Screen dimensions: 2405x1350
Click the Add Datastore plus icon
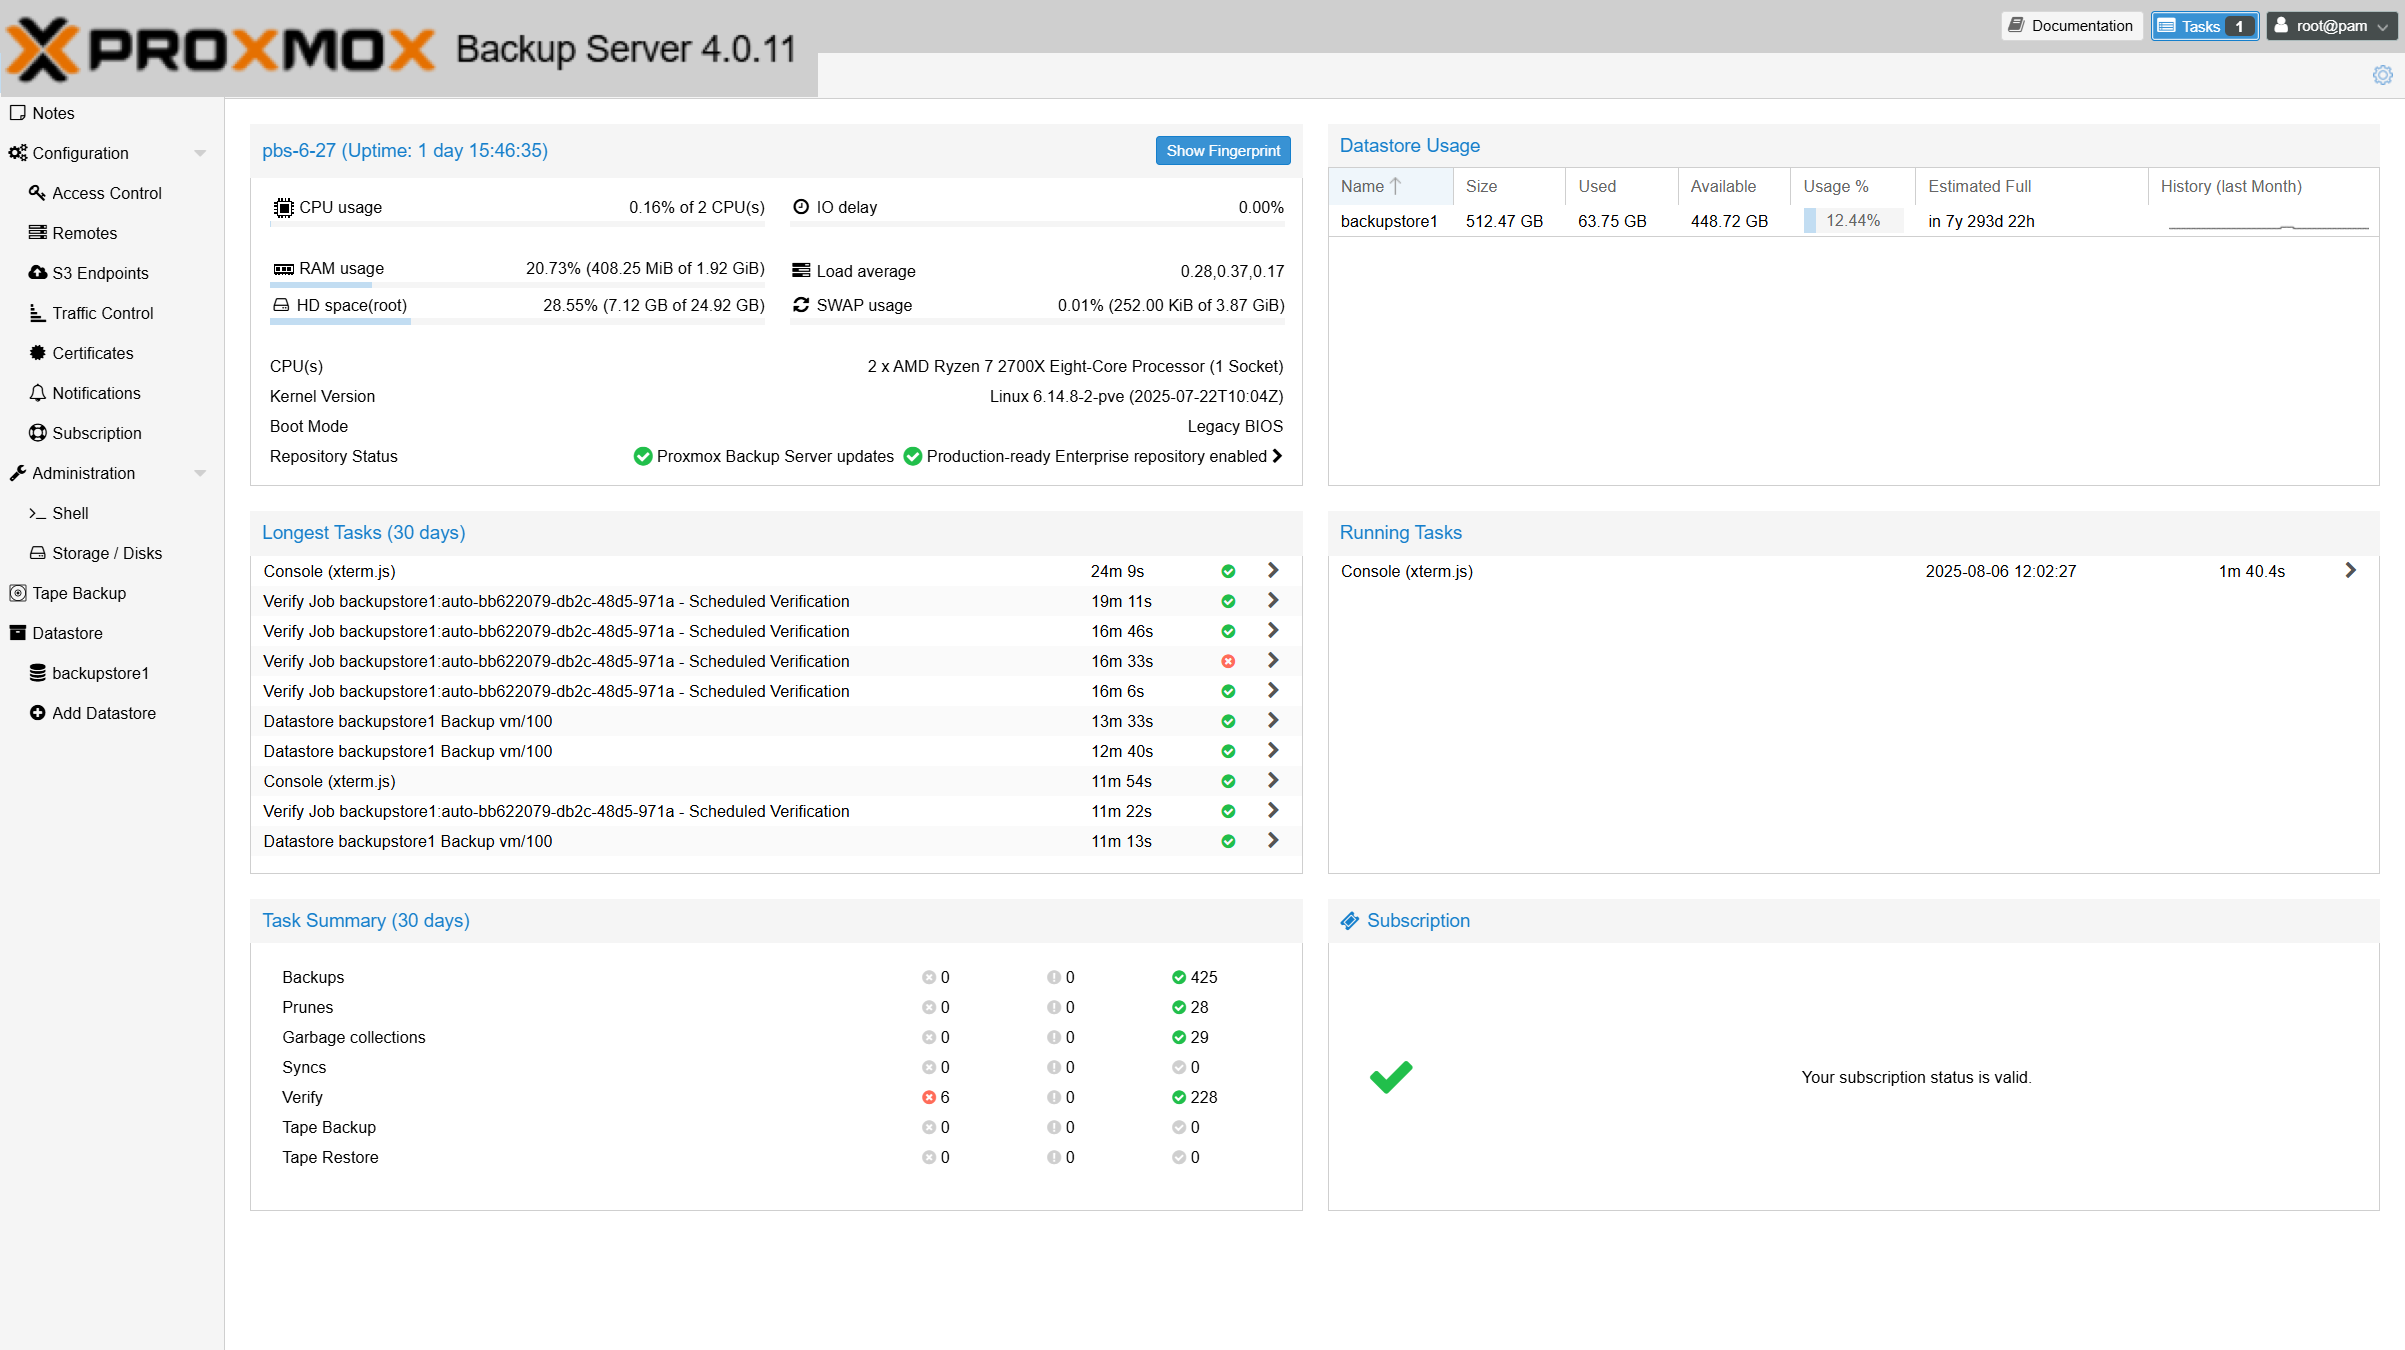tap(38, 713)
